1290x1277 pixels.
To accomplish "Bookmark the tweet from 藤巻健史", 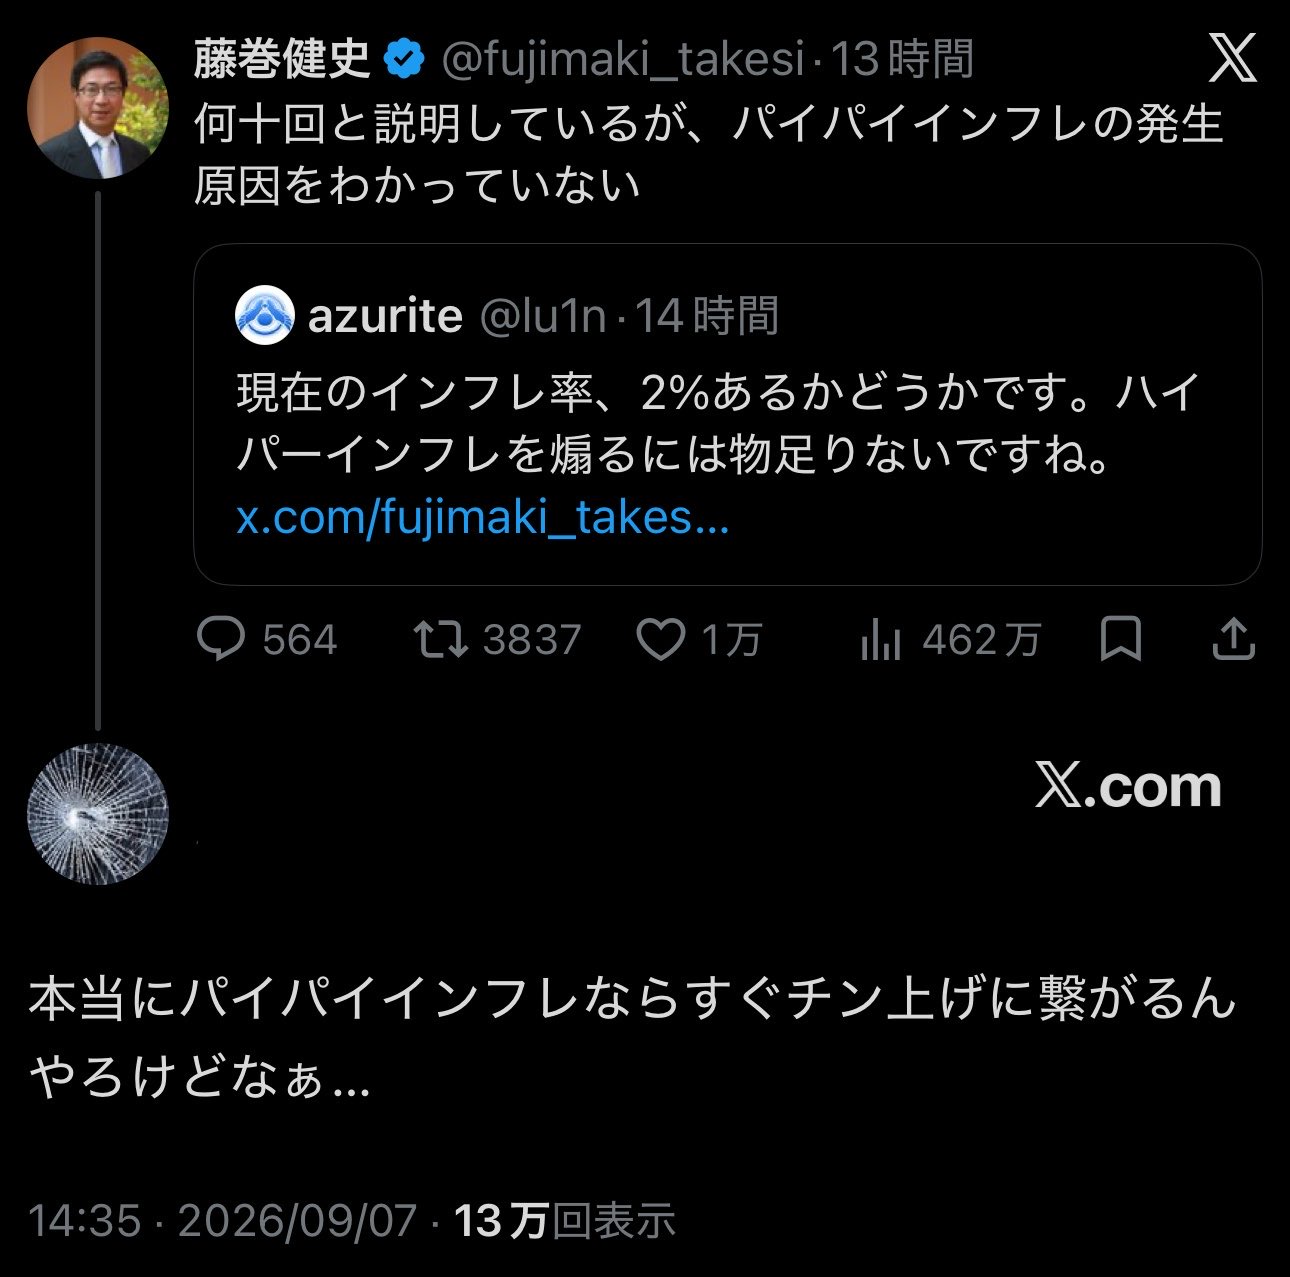I will 1120,640.
